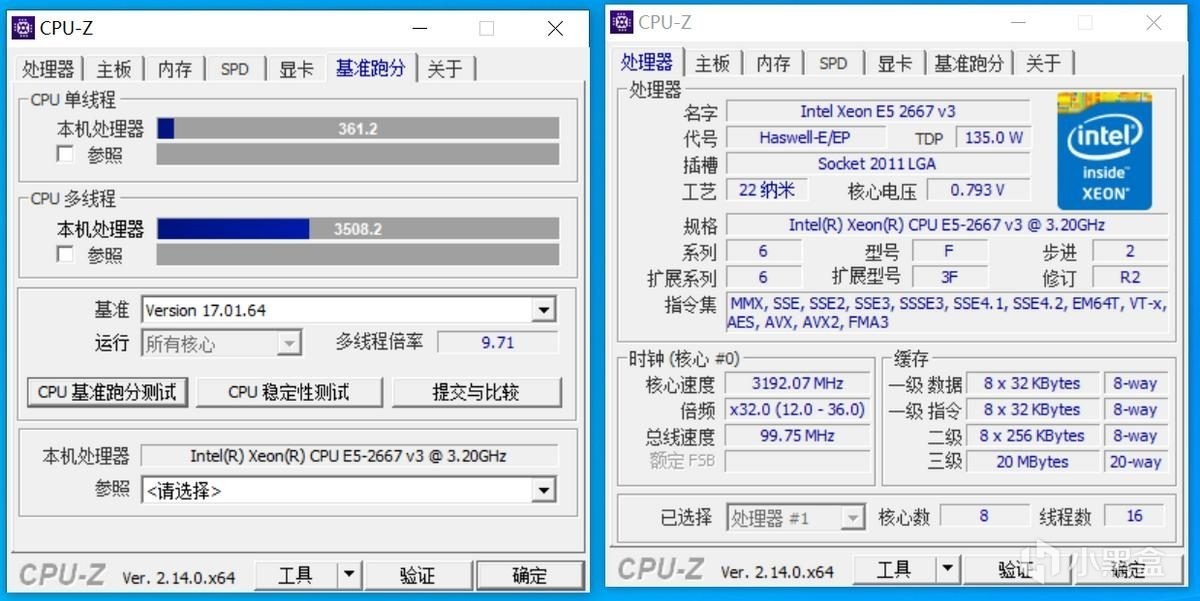The height and width of the screenshot is (601, 1200).
Task: Start CPU 基准跑分测试
Action: click(x=107, y=392)
